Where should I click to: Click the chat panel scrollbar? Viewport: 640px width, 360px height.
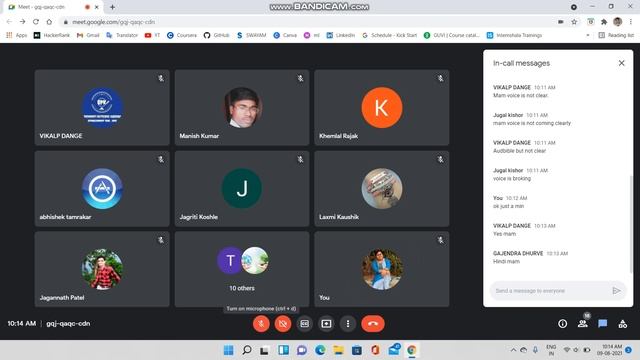631,224
